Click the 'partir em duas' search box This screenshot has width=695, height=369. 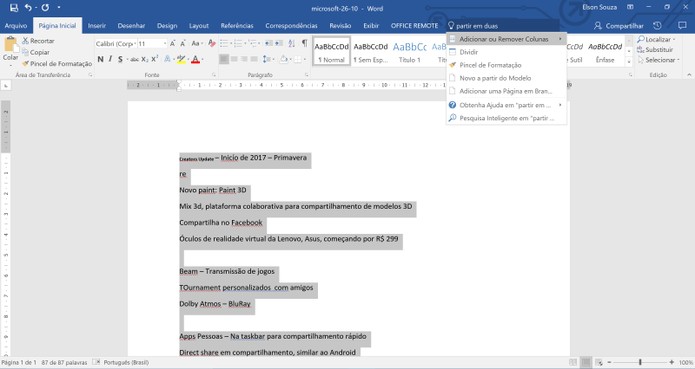tap(503, 26)
